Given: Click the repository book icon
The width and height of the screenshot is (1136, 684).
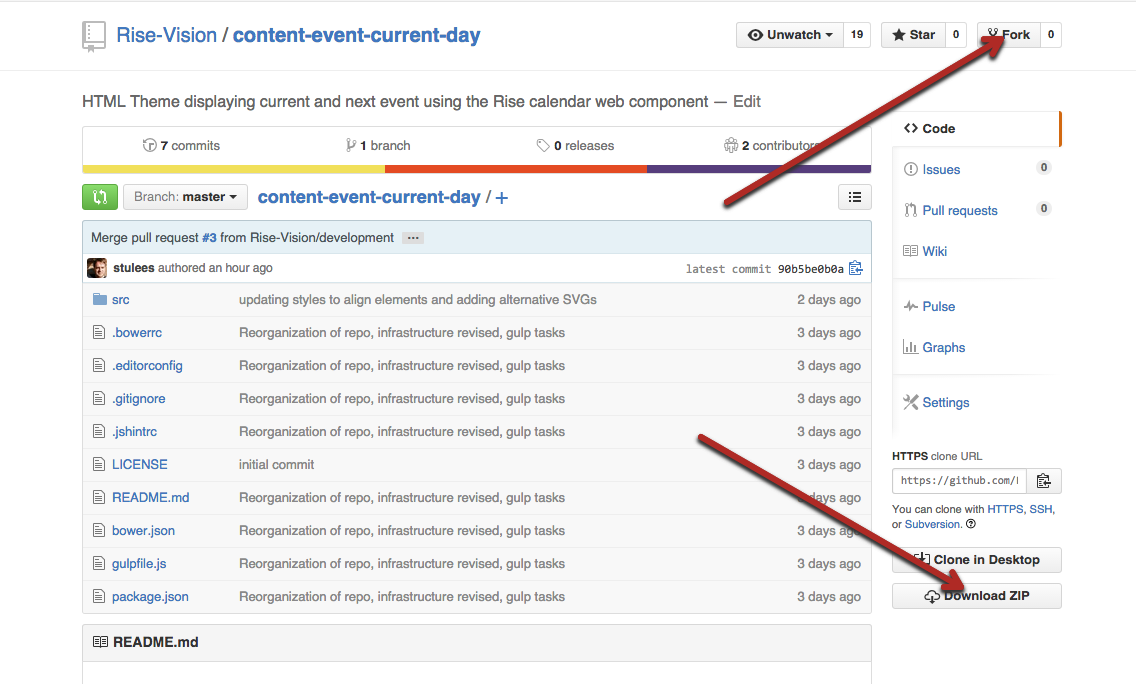Looking at the screenshot, I should [x=93, y=36].
